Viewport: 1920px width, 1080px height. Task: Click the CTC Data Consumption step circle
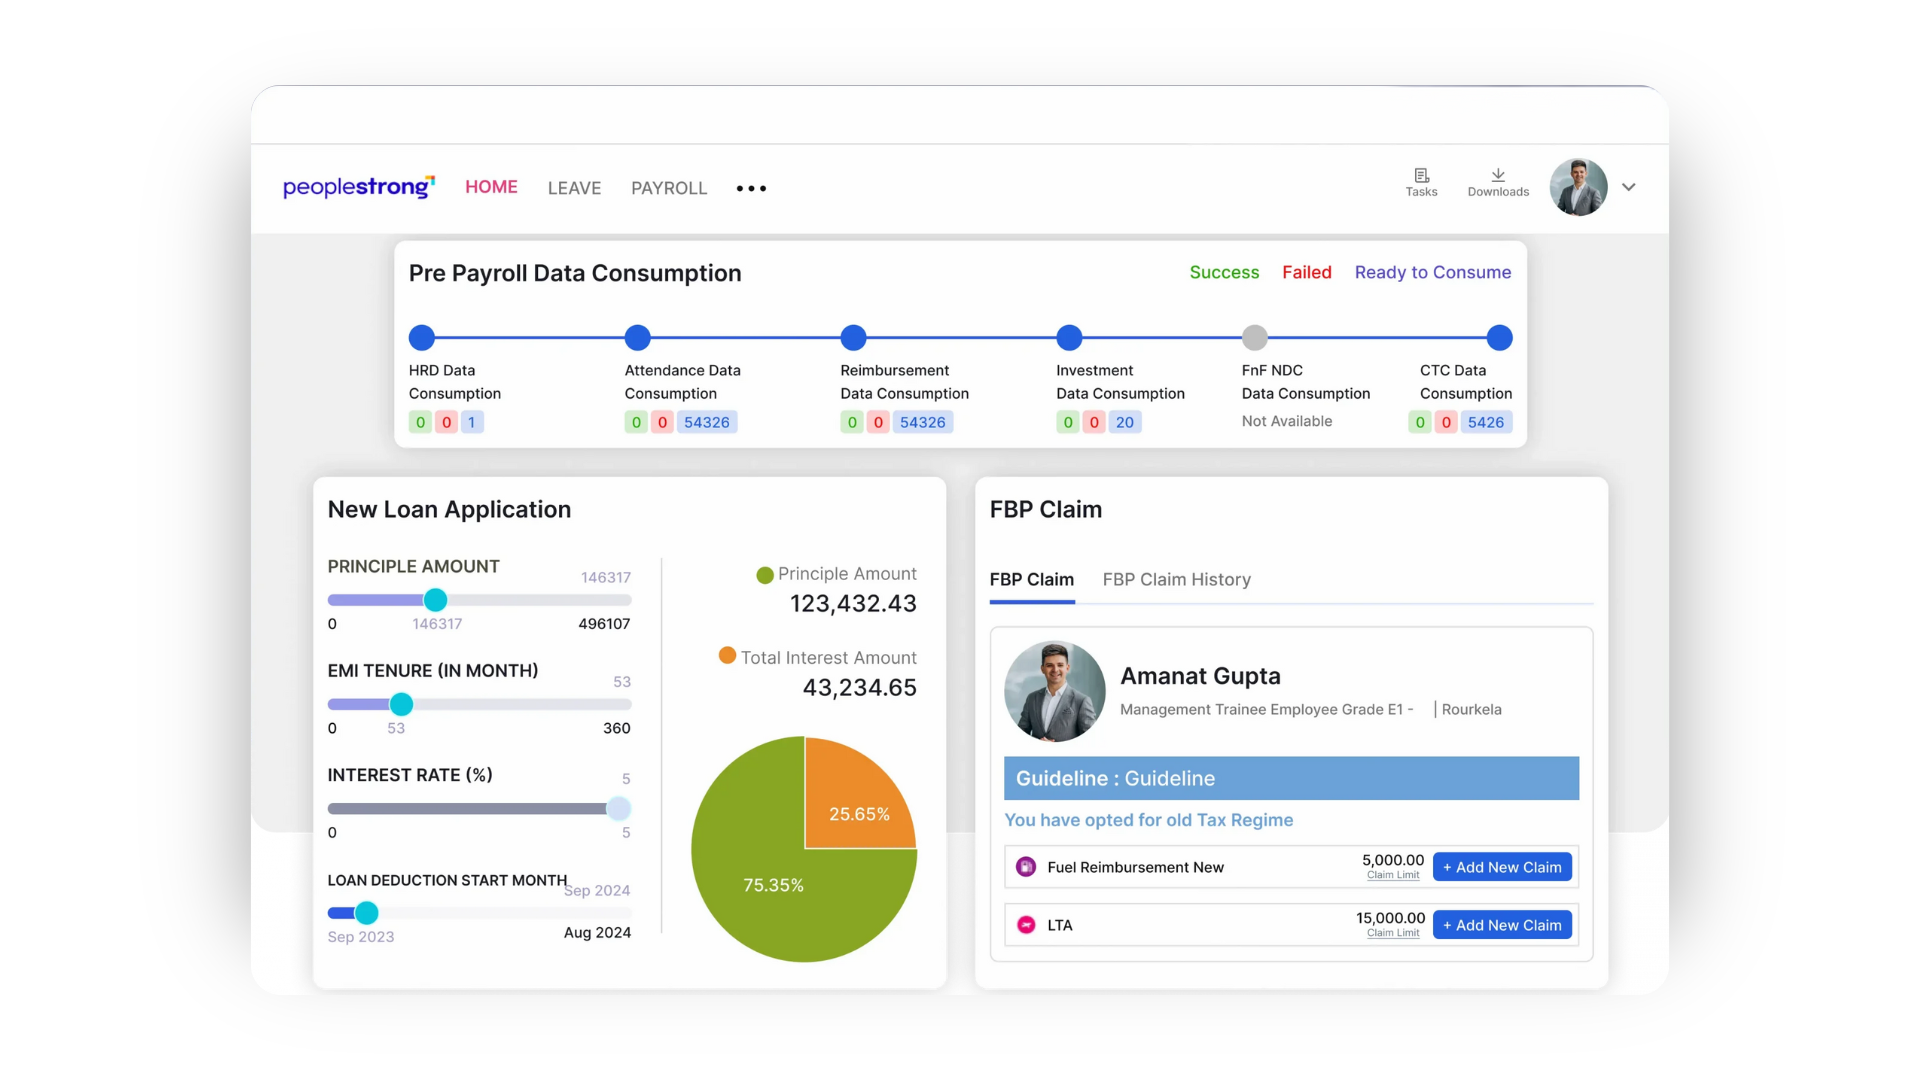click(x=1499, y=338)
